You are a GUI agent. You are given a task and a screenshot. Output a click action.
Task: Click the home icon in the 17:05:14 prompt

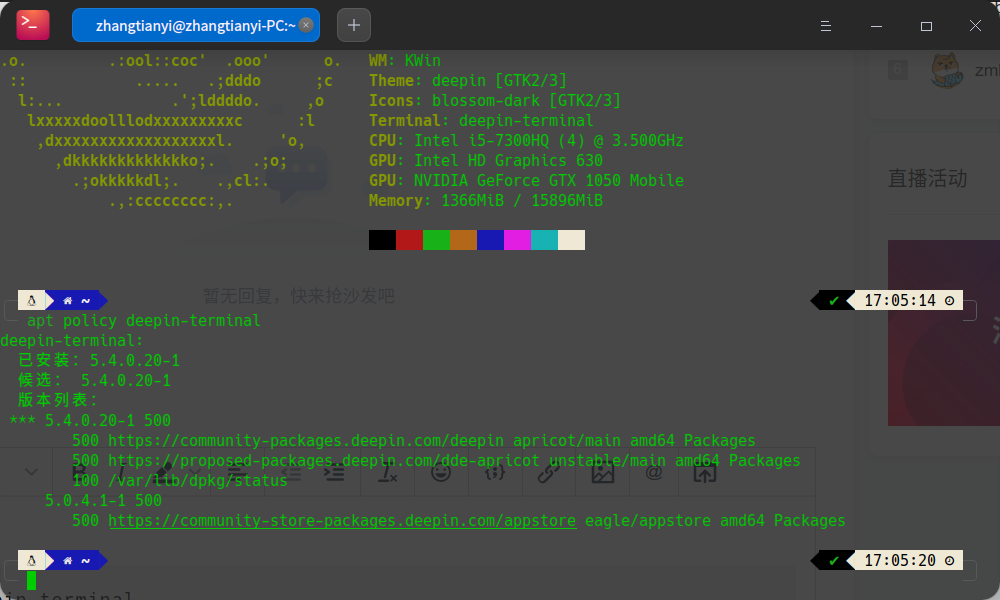(x=68, y=300)
